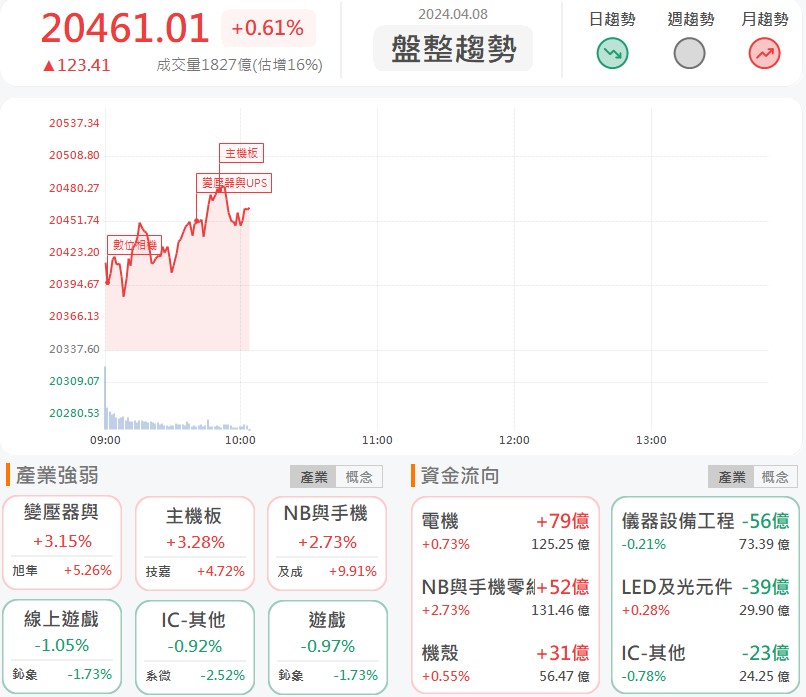Click the 73.39 億 turnover value
Image resolution: width=806 pixels, height=697 pixels.
pos(764,544)
